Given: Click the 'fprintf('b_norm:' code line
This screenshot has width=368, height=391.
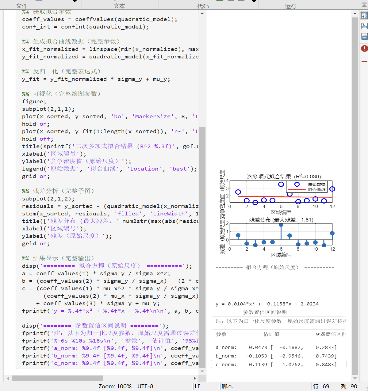Looking at the screenshot, I should point(110,356).
